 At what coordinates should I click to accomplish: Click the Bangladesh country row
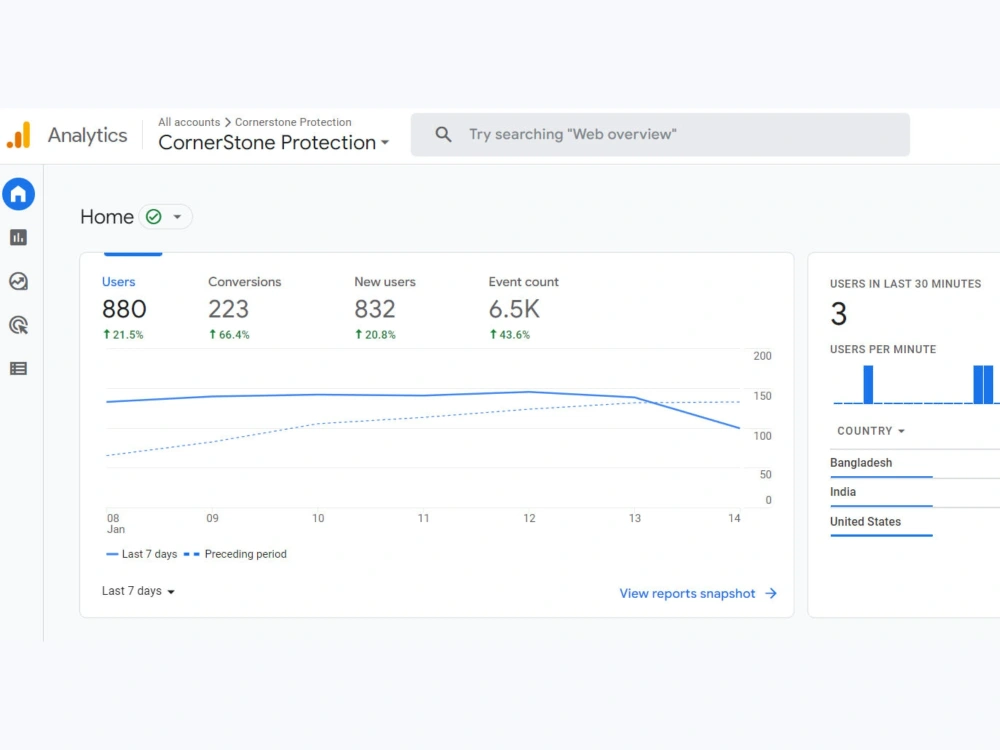point(915,464)
